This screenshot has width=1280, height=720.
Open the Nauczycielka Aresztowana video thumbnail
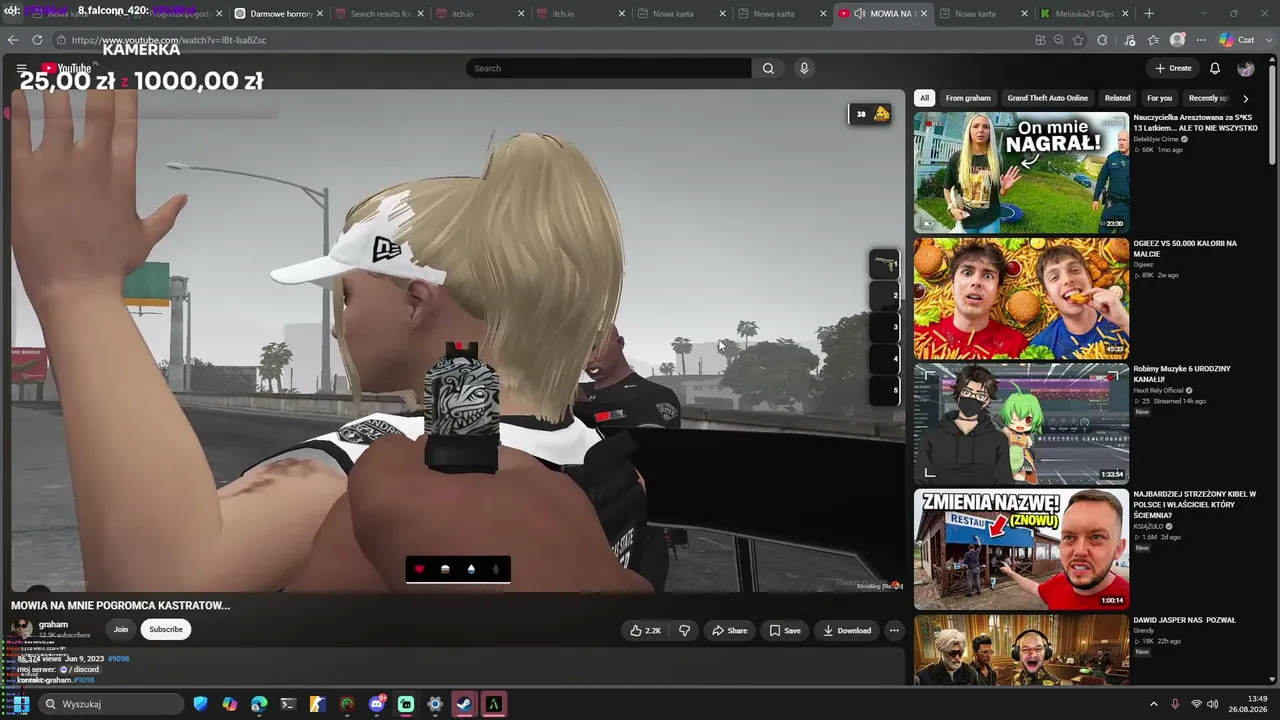coord(1021,172)
